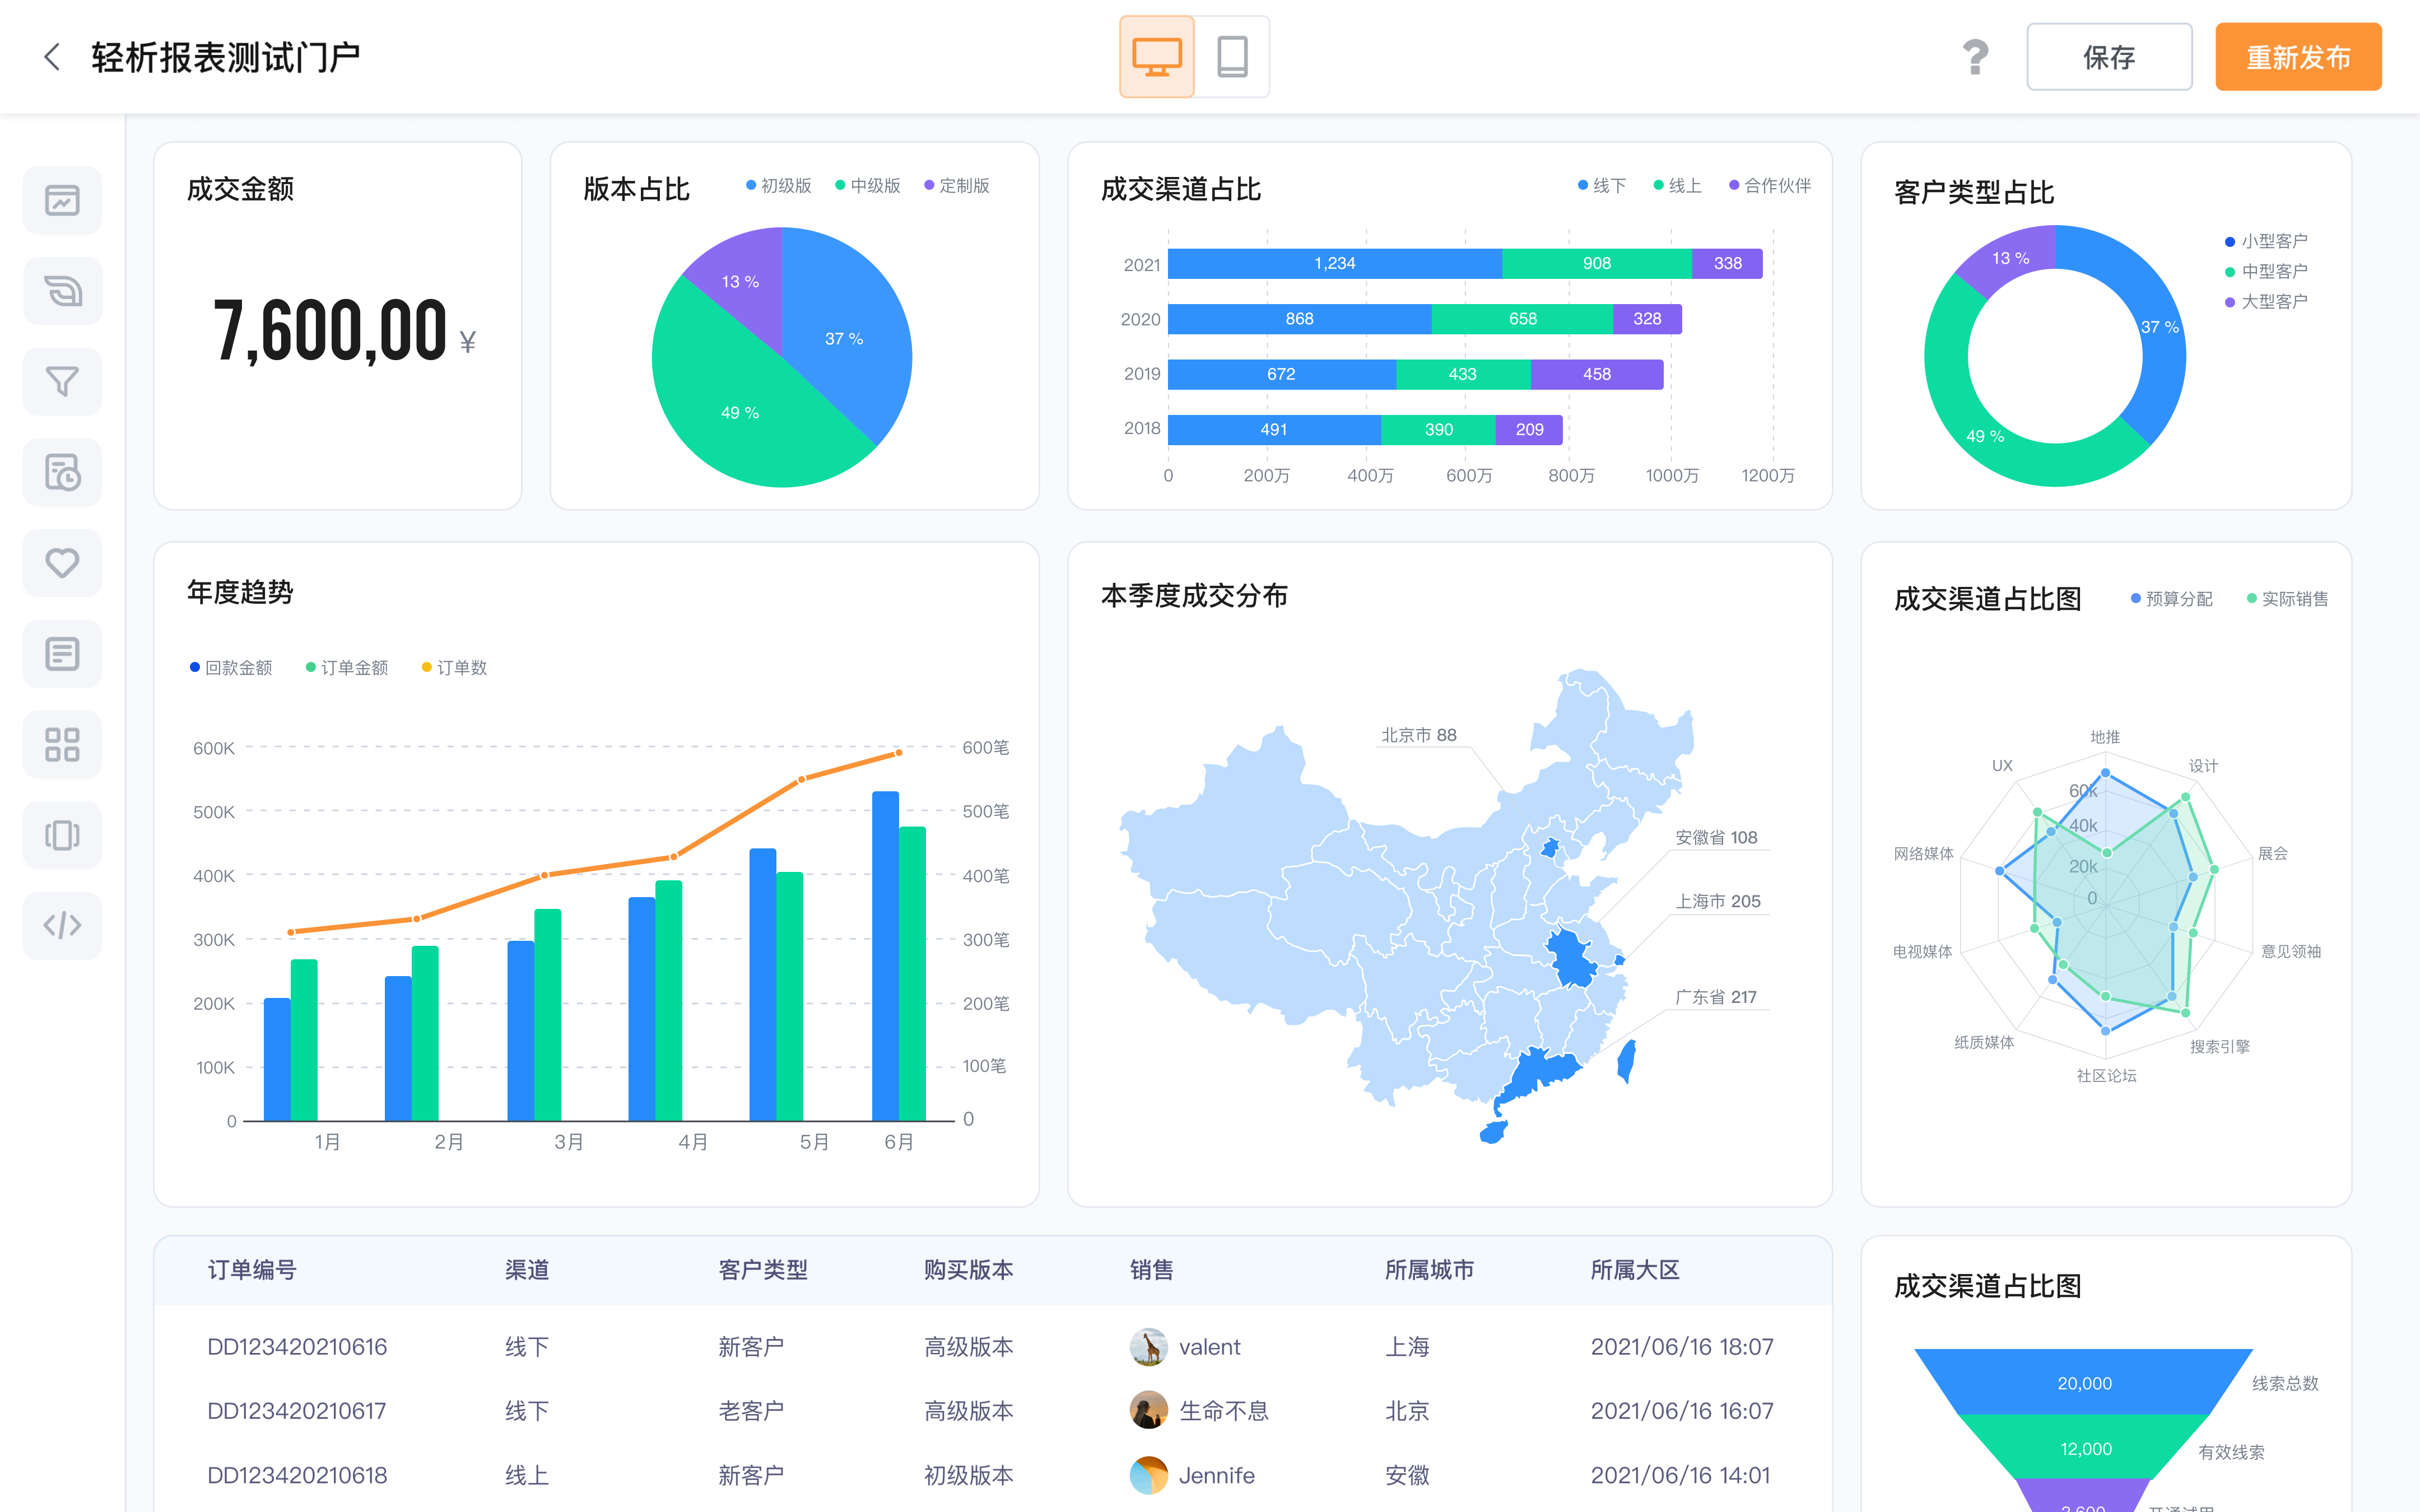Image resolution: width=2420 pixels, height=1512 pixels.
Task: Click the 所属城市 column header
Action: [1429, 1270]
